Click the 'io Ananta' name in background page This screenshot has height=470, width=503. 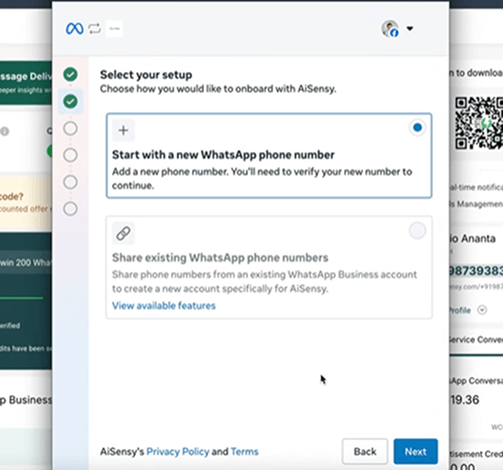click(473, 239)
